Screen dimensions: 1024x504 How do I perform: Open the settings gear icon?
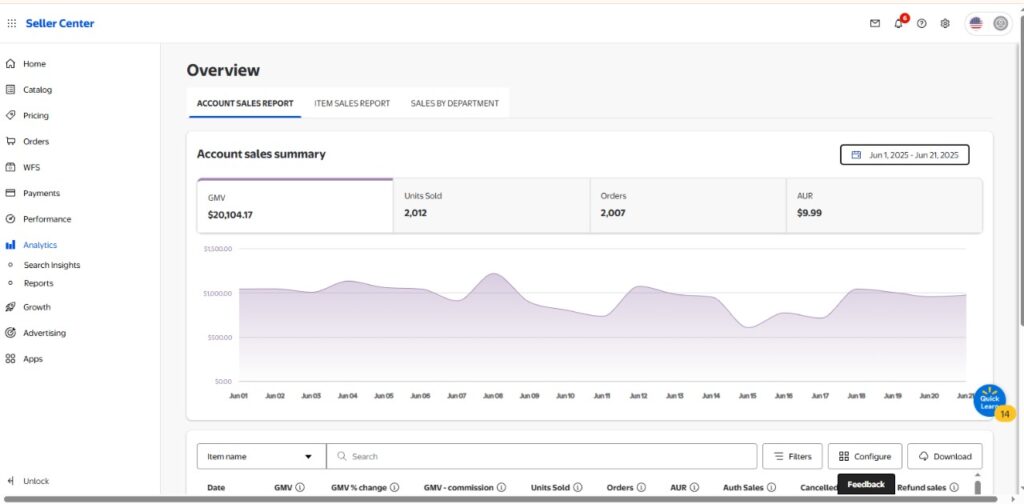pyautogui.click(x=945, y=23)
